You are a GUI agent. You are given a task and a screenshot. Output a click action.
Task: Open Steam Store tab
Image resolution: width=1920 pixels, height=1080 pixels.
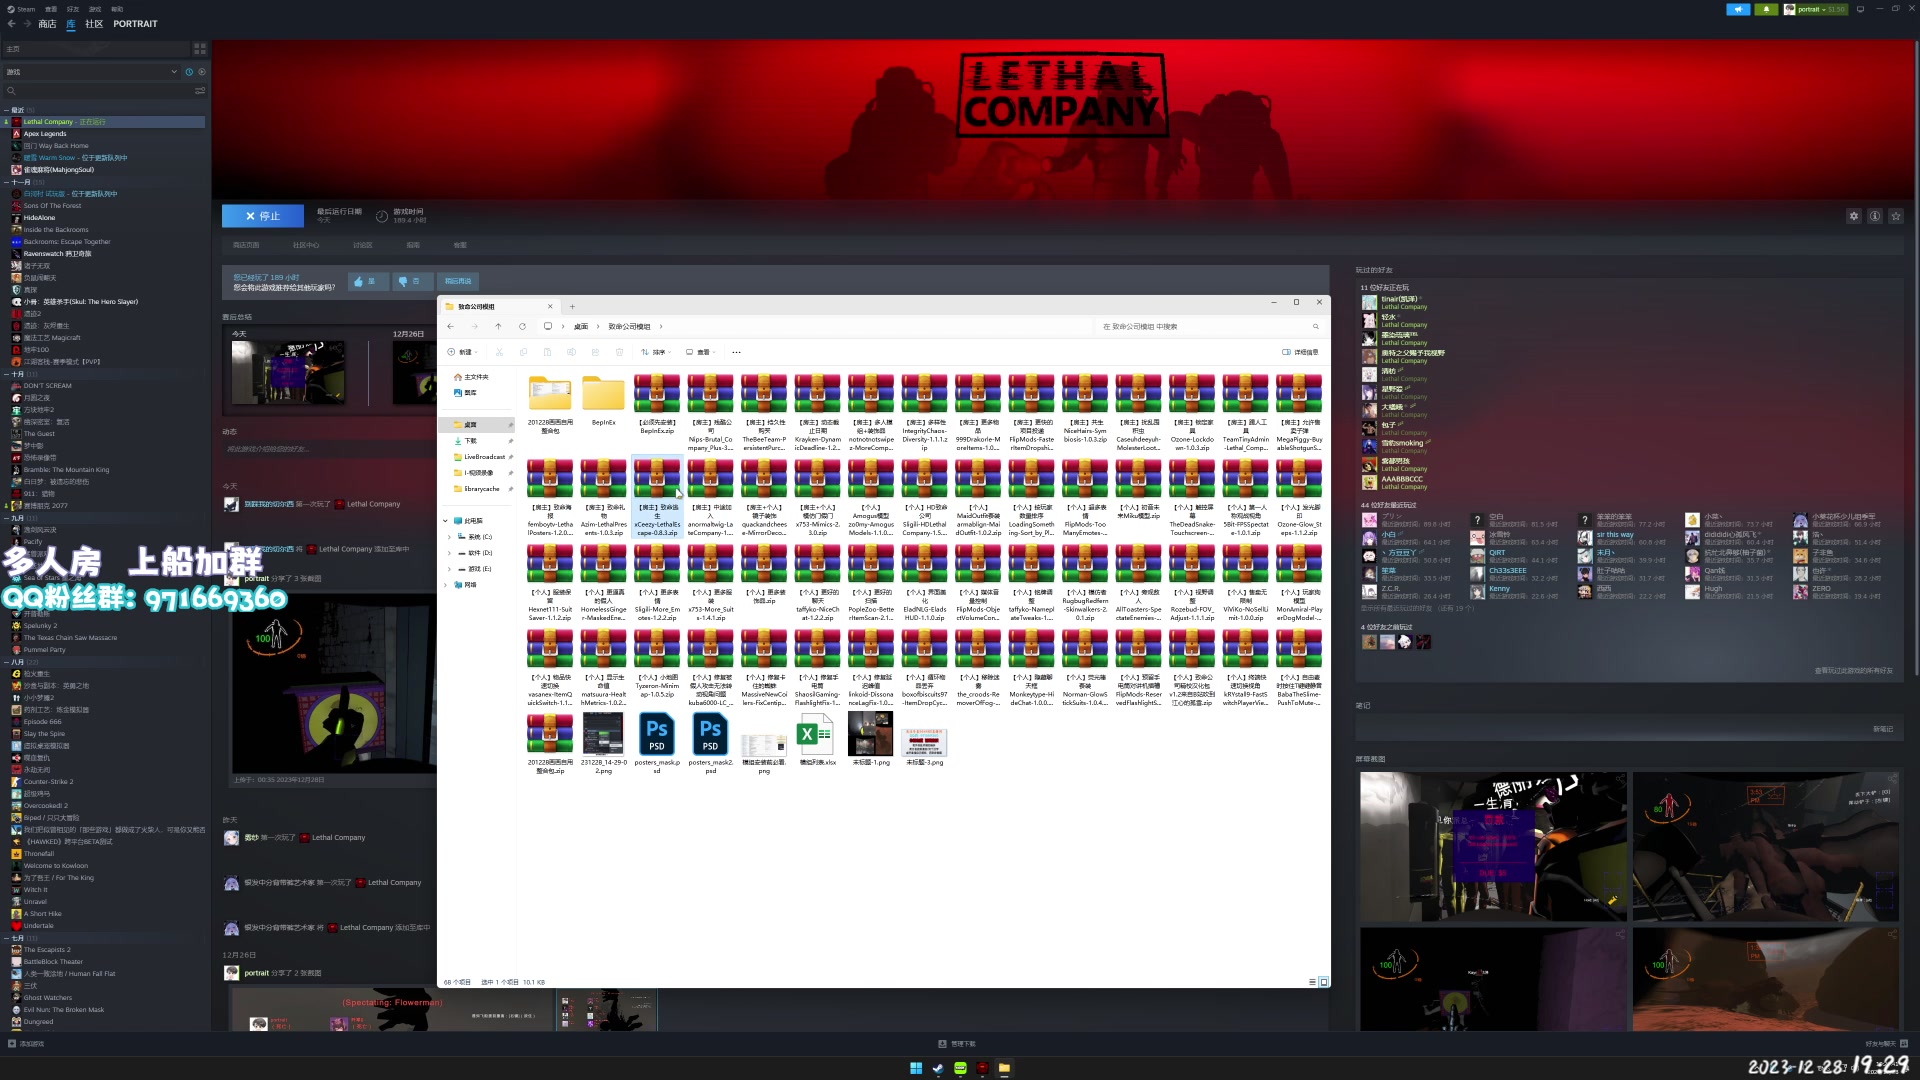click(x=47, y=24)
